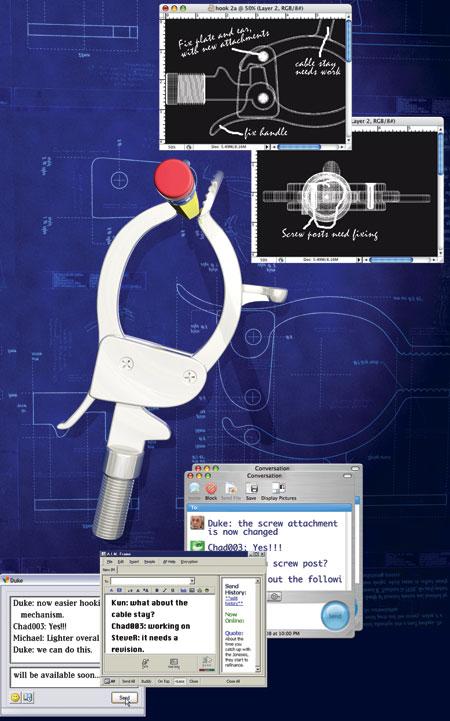This screenshot has height=721, width=450.
Task: Open the Help menu in the A.I.M. Frame window
Action: pyautogui.click(x=169, y=562)
